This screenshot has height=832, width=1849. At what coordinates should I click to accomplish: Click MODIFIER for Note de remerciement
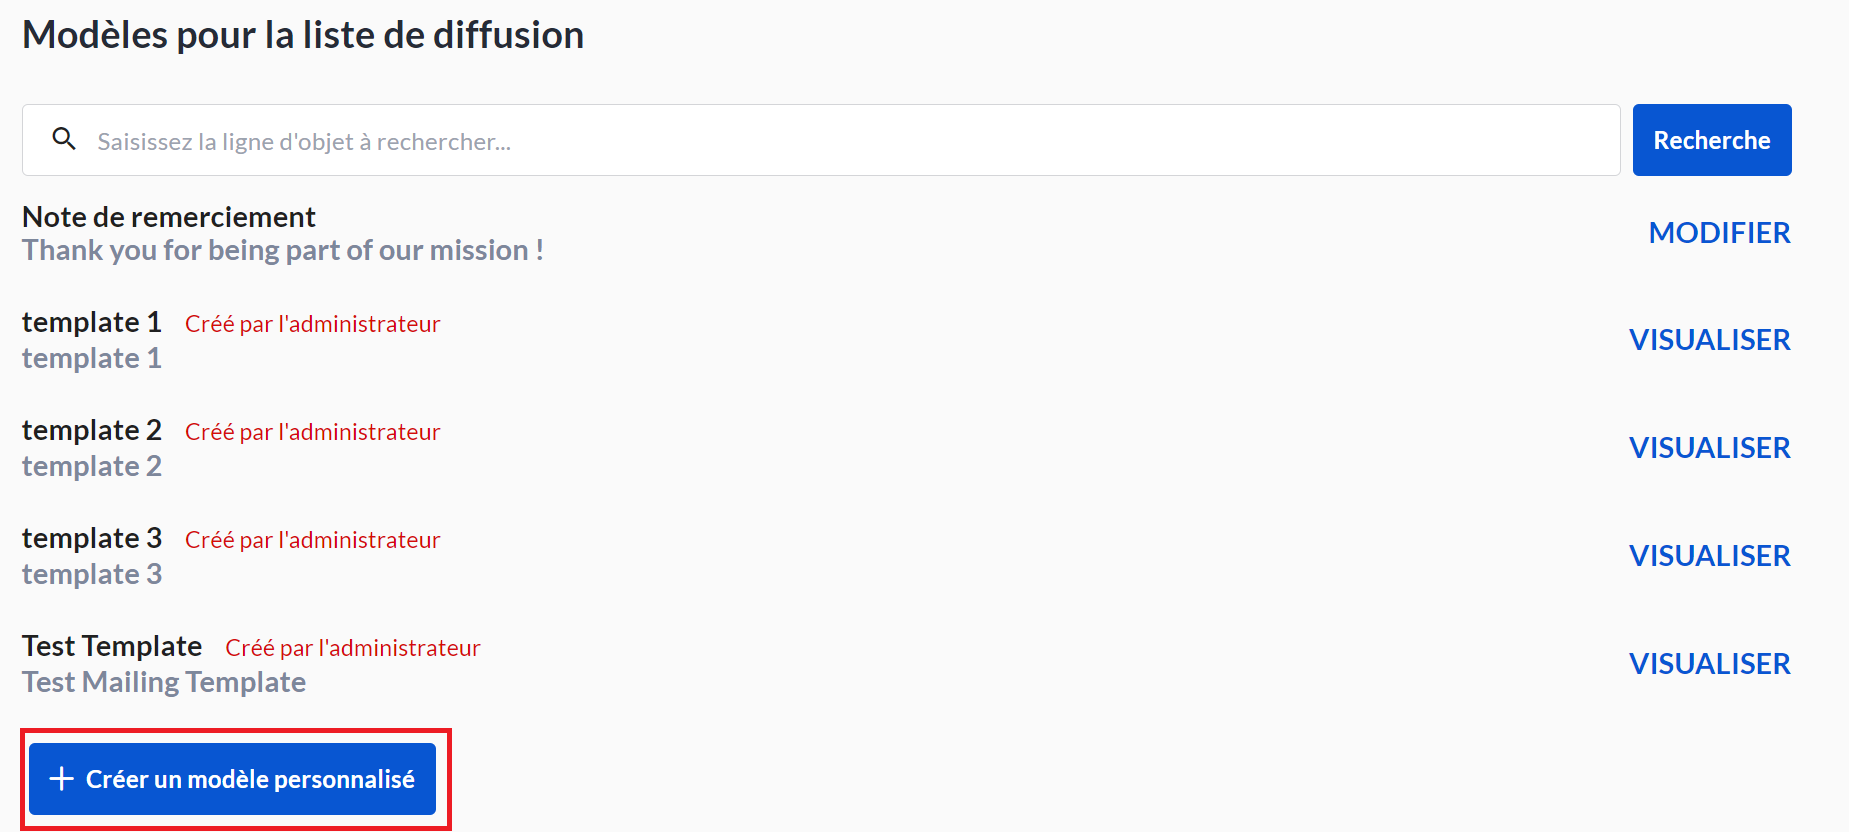[1719, 233]
